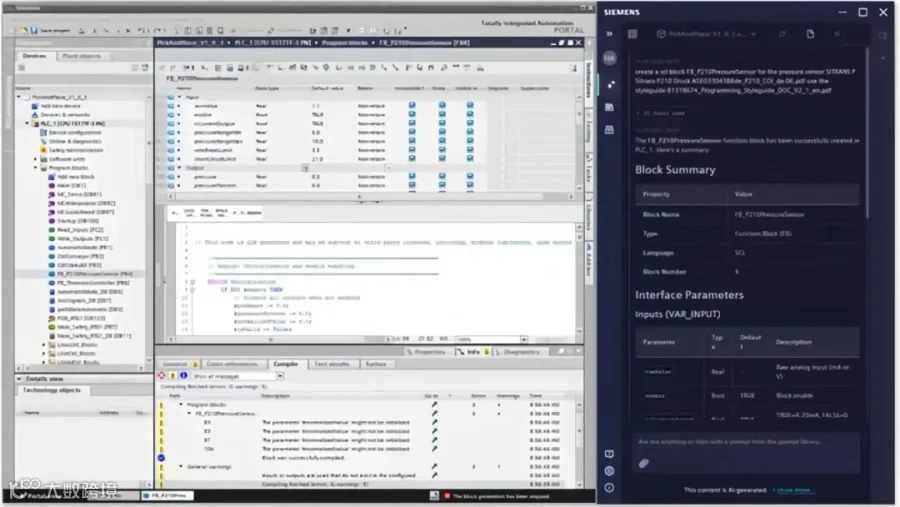
Task: Open the Instructions side tab on the right
Action: pyautogui.click(x=589, y=79)
